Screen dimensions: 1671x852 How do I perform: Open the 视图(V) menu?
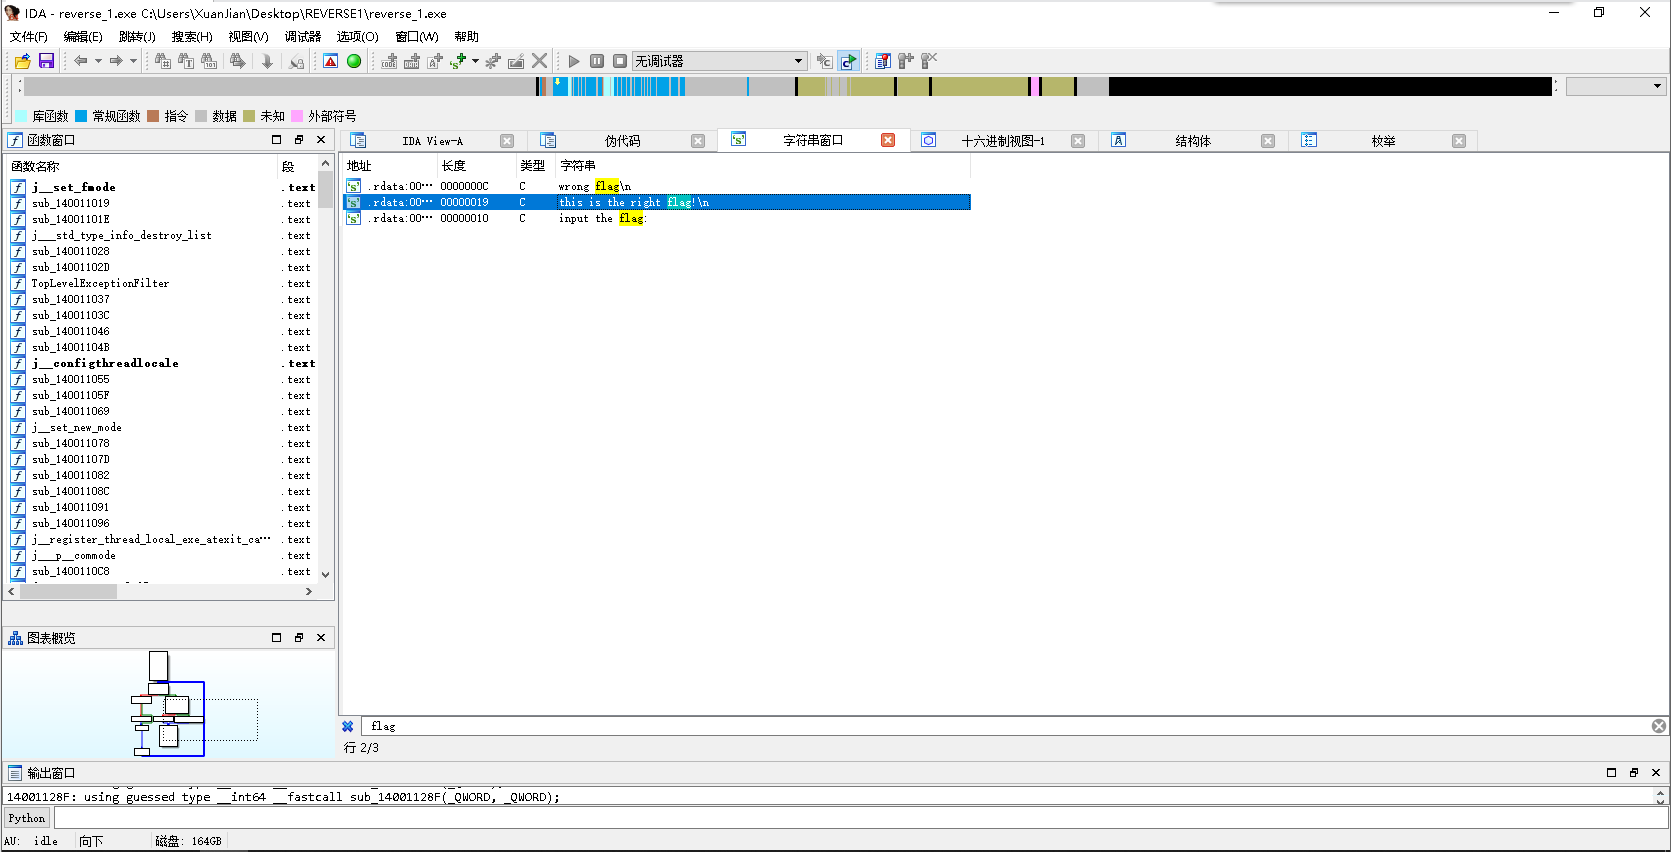[248, 37]
